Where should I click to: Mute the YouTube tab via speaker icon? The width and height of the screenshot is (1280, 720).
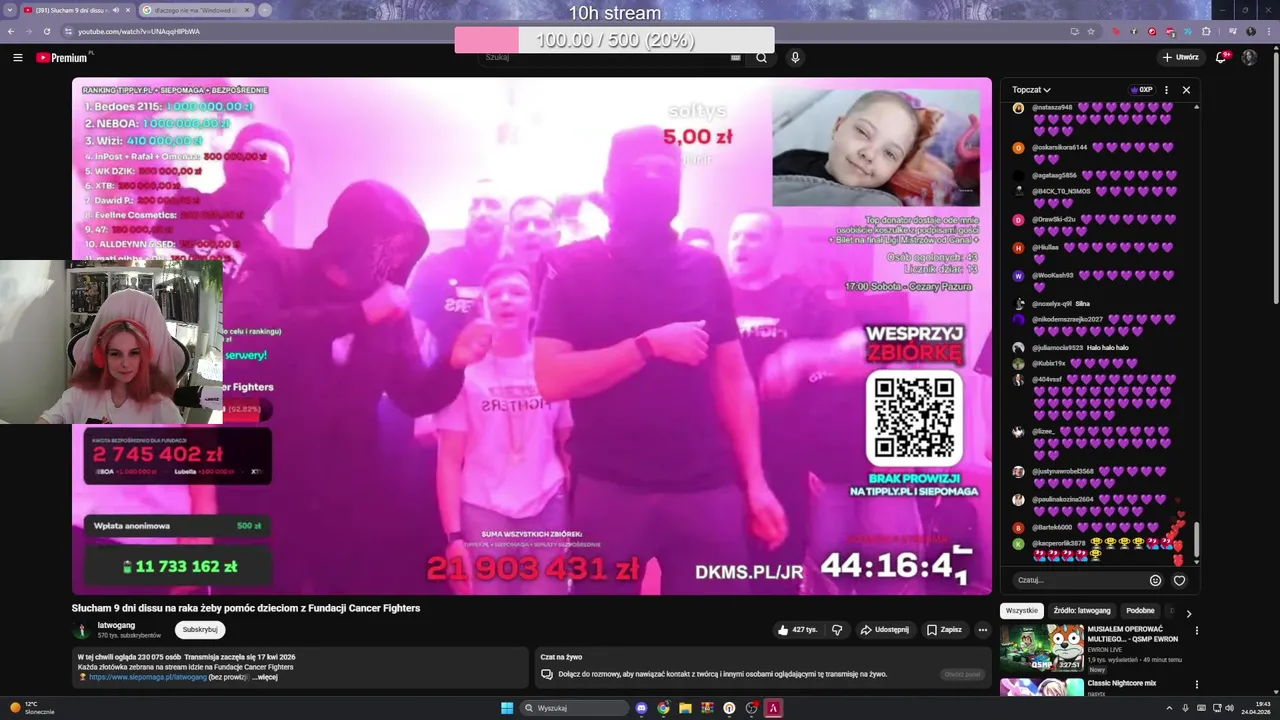click(x=116, y=10)
